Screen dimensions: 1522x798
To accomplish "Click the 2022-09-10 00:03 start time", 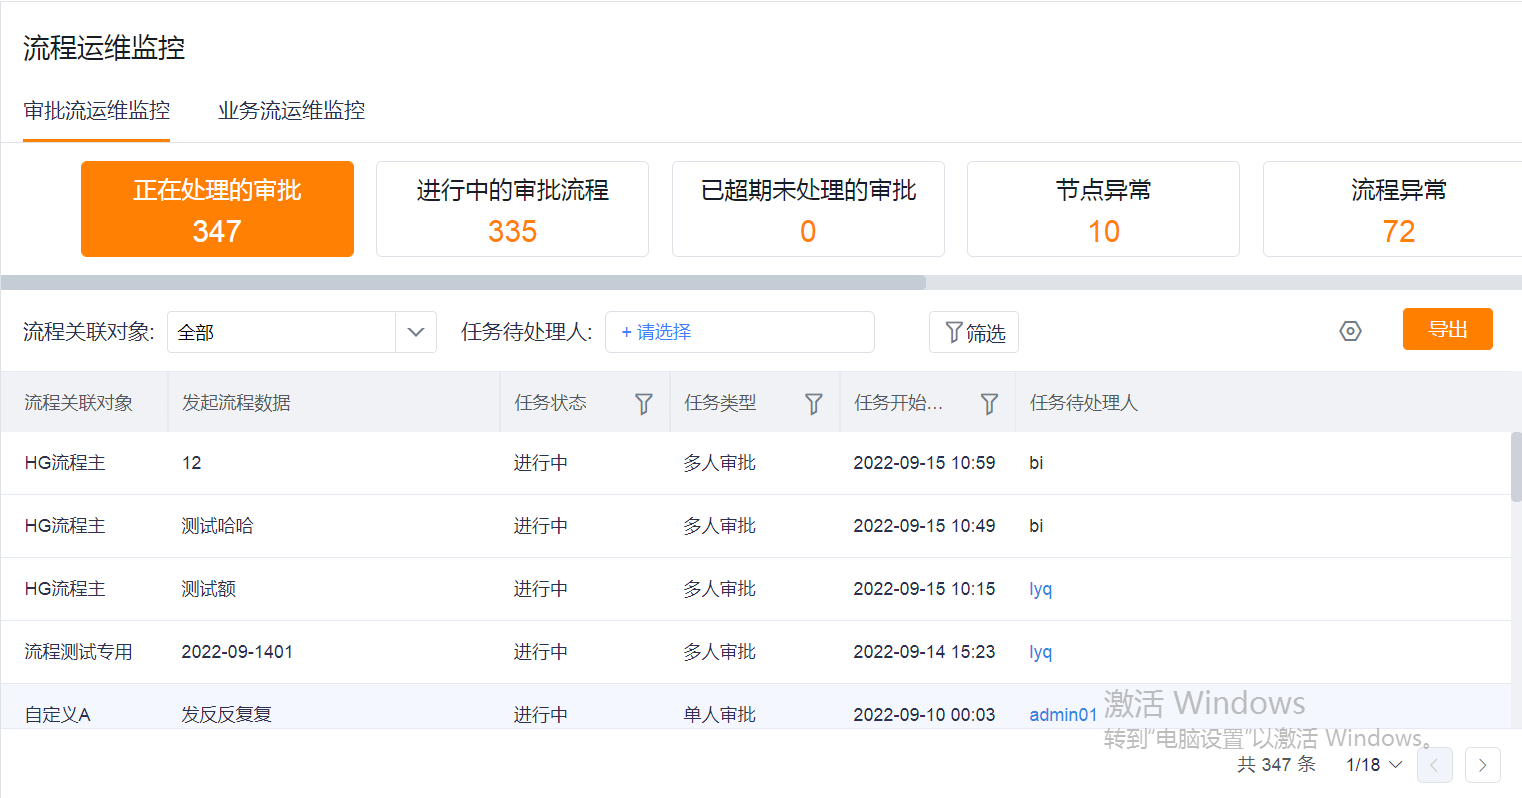I will coord(924,715).
